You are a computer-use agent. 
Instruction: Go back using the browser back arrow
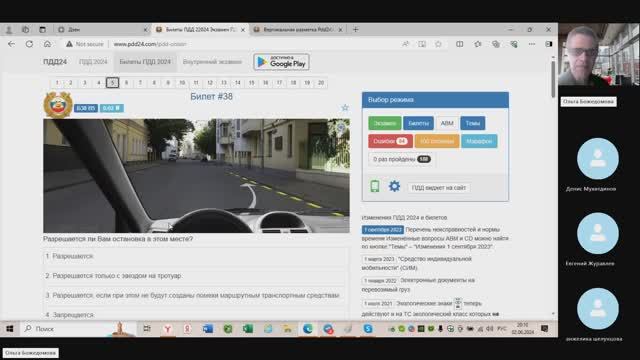[x=11, y=44]
